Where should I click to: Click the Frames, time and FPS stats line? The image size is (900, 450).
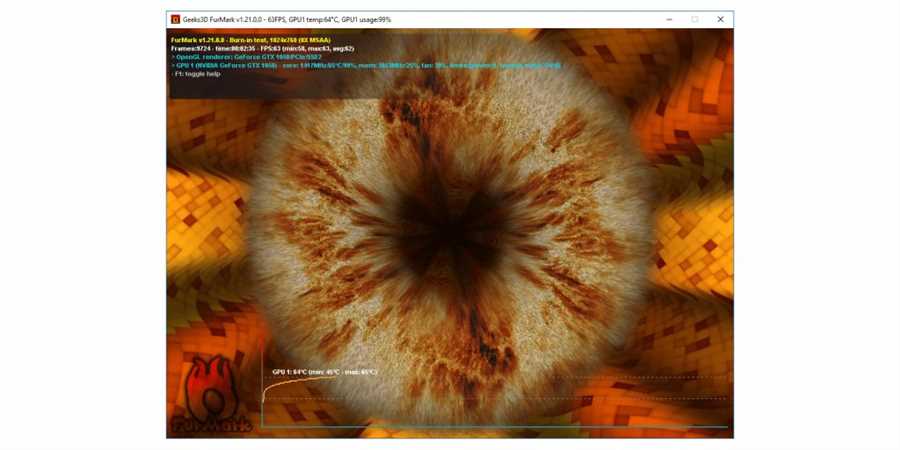click(262, 48)
